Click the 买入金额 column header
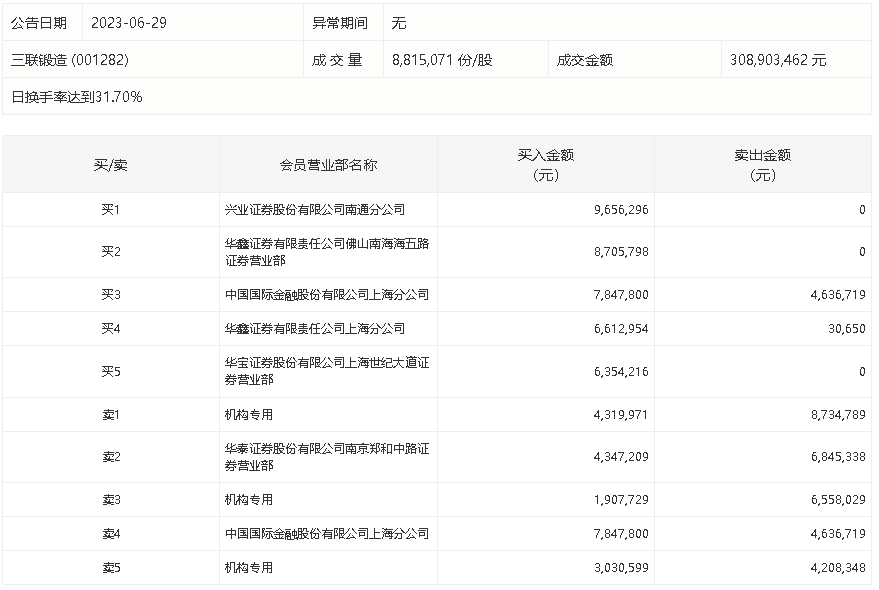This screenshot has width=879, height=590. (545, 165)
